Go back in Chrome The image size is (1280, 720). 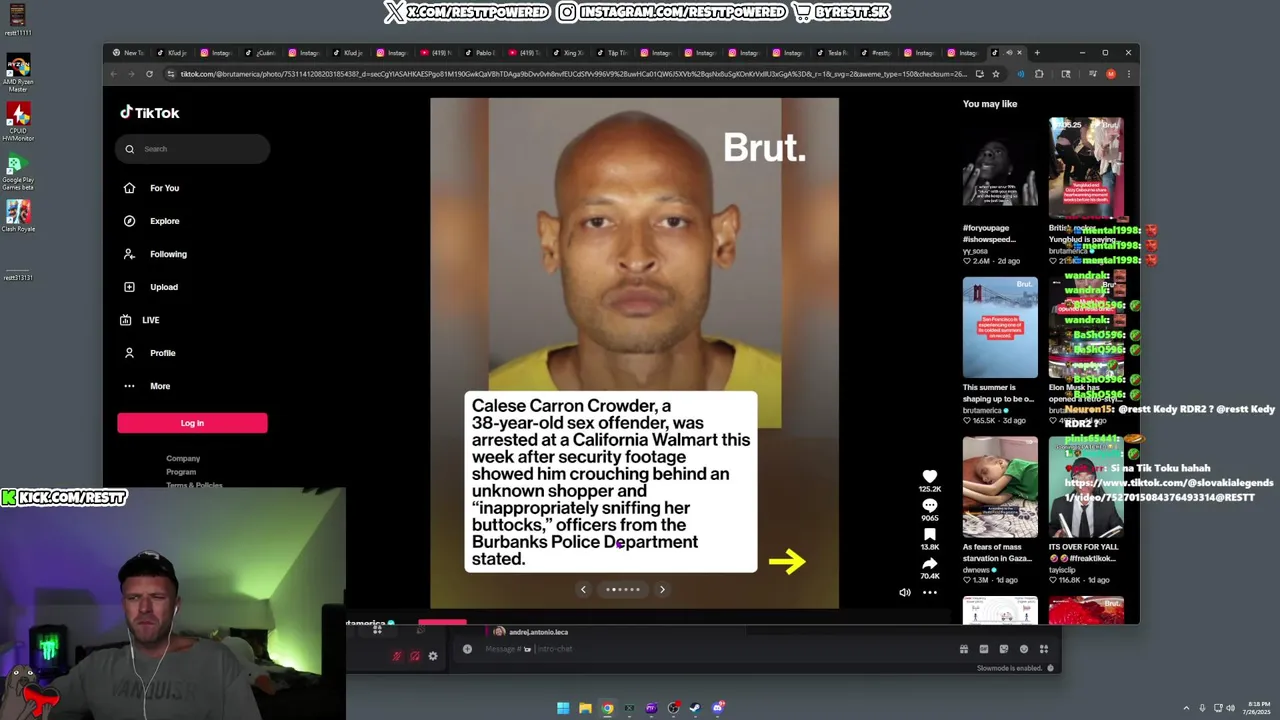113,74
